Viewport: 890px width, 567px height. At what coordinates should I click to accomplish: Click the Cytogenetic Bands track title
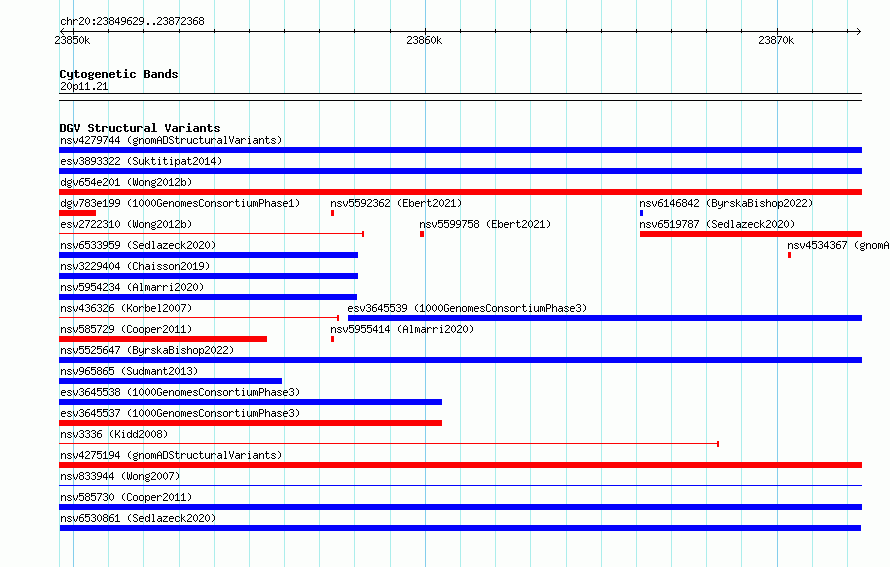(x=119, y=74)
